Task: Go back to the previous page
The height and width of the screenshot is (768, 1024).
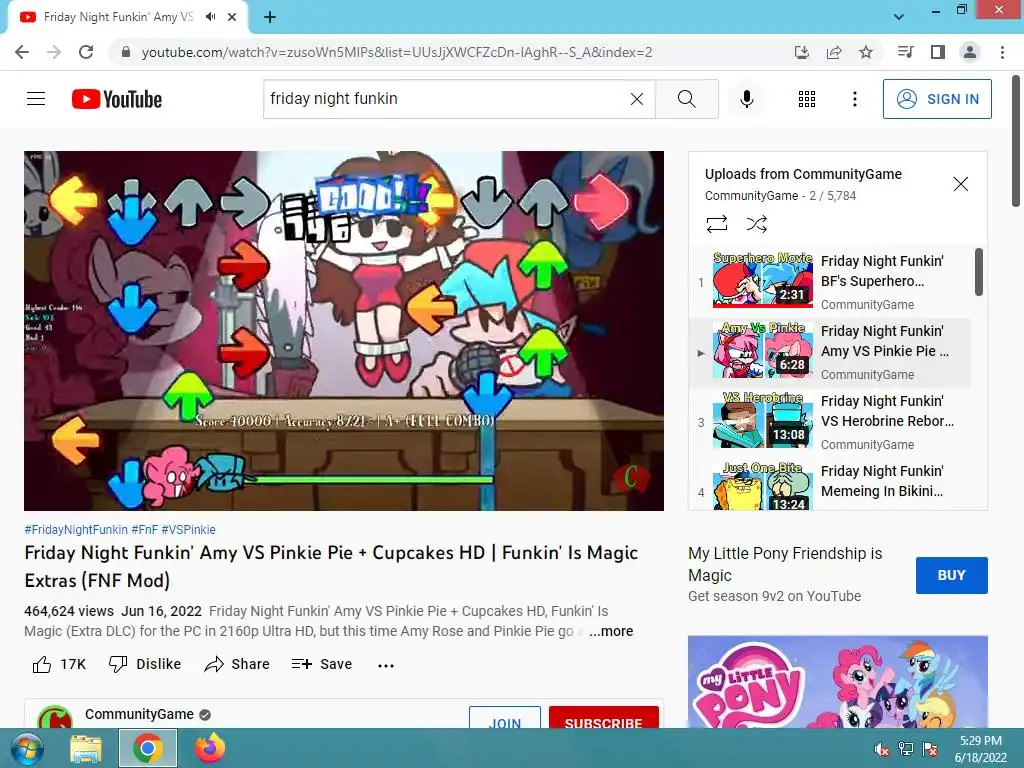Action: pyautogui.click(x=22, y=52)
